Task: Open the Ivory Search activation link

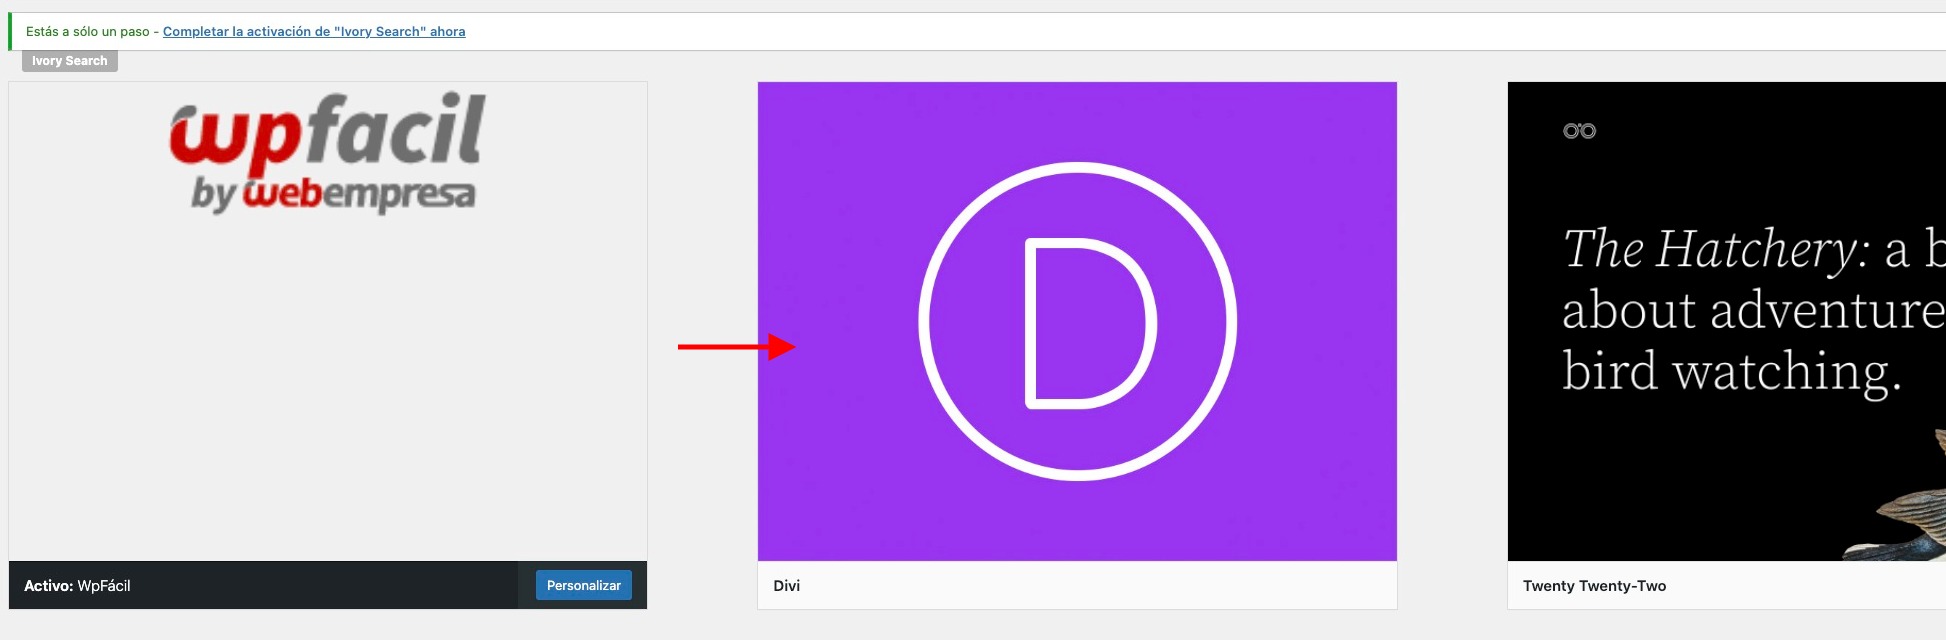Action: (x=314, y=31)
